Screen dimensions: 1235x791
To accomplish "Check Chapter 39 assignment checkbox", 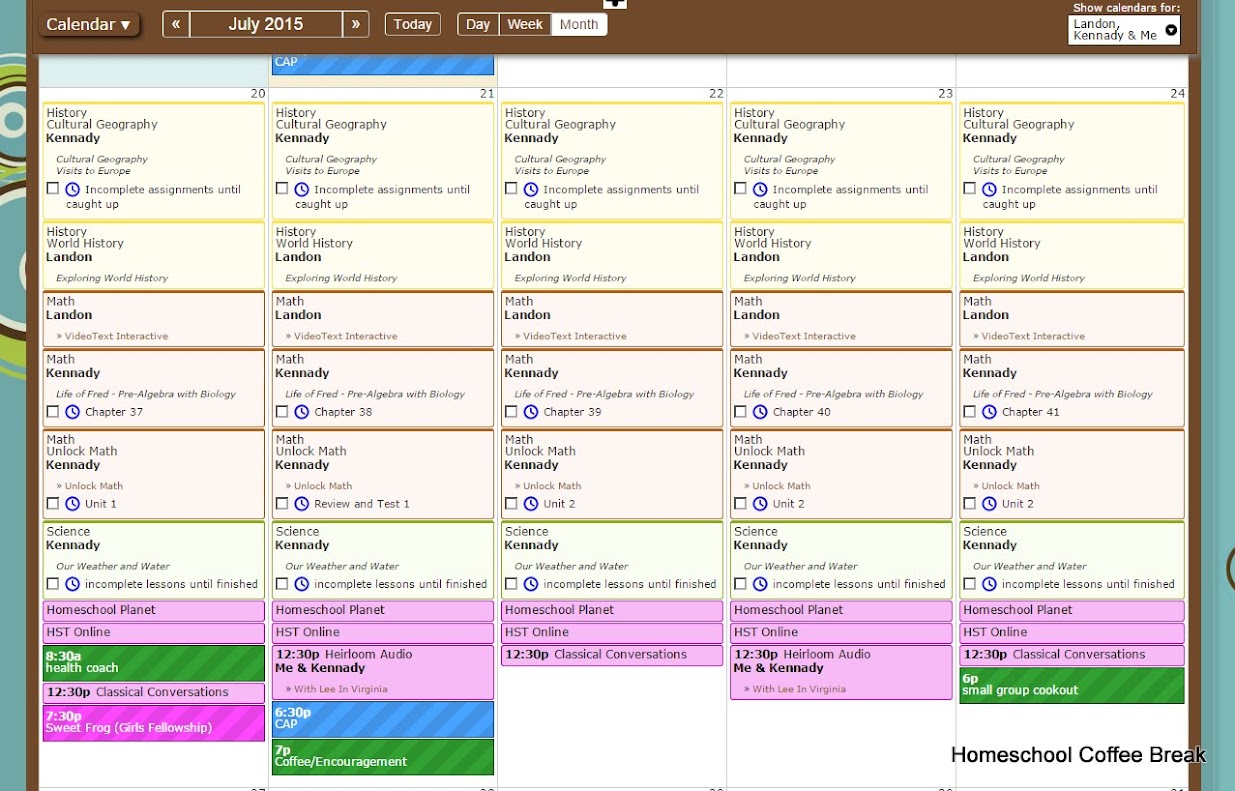I will pos(511,412).
